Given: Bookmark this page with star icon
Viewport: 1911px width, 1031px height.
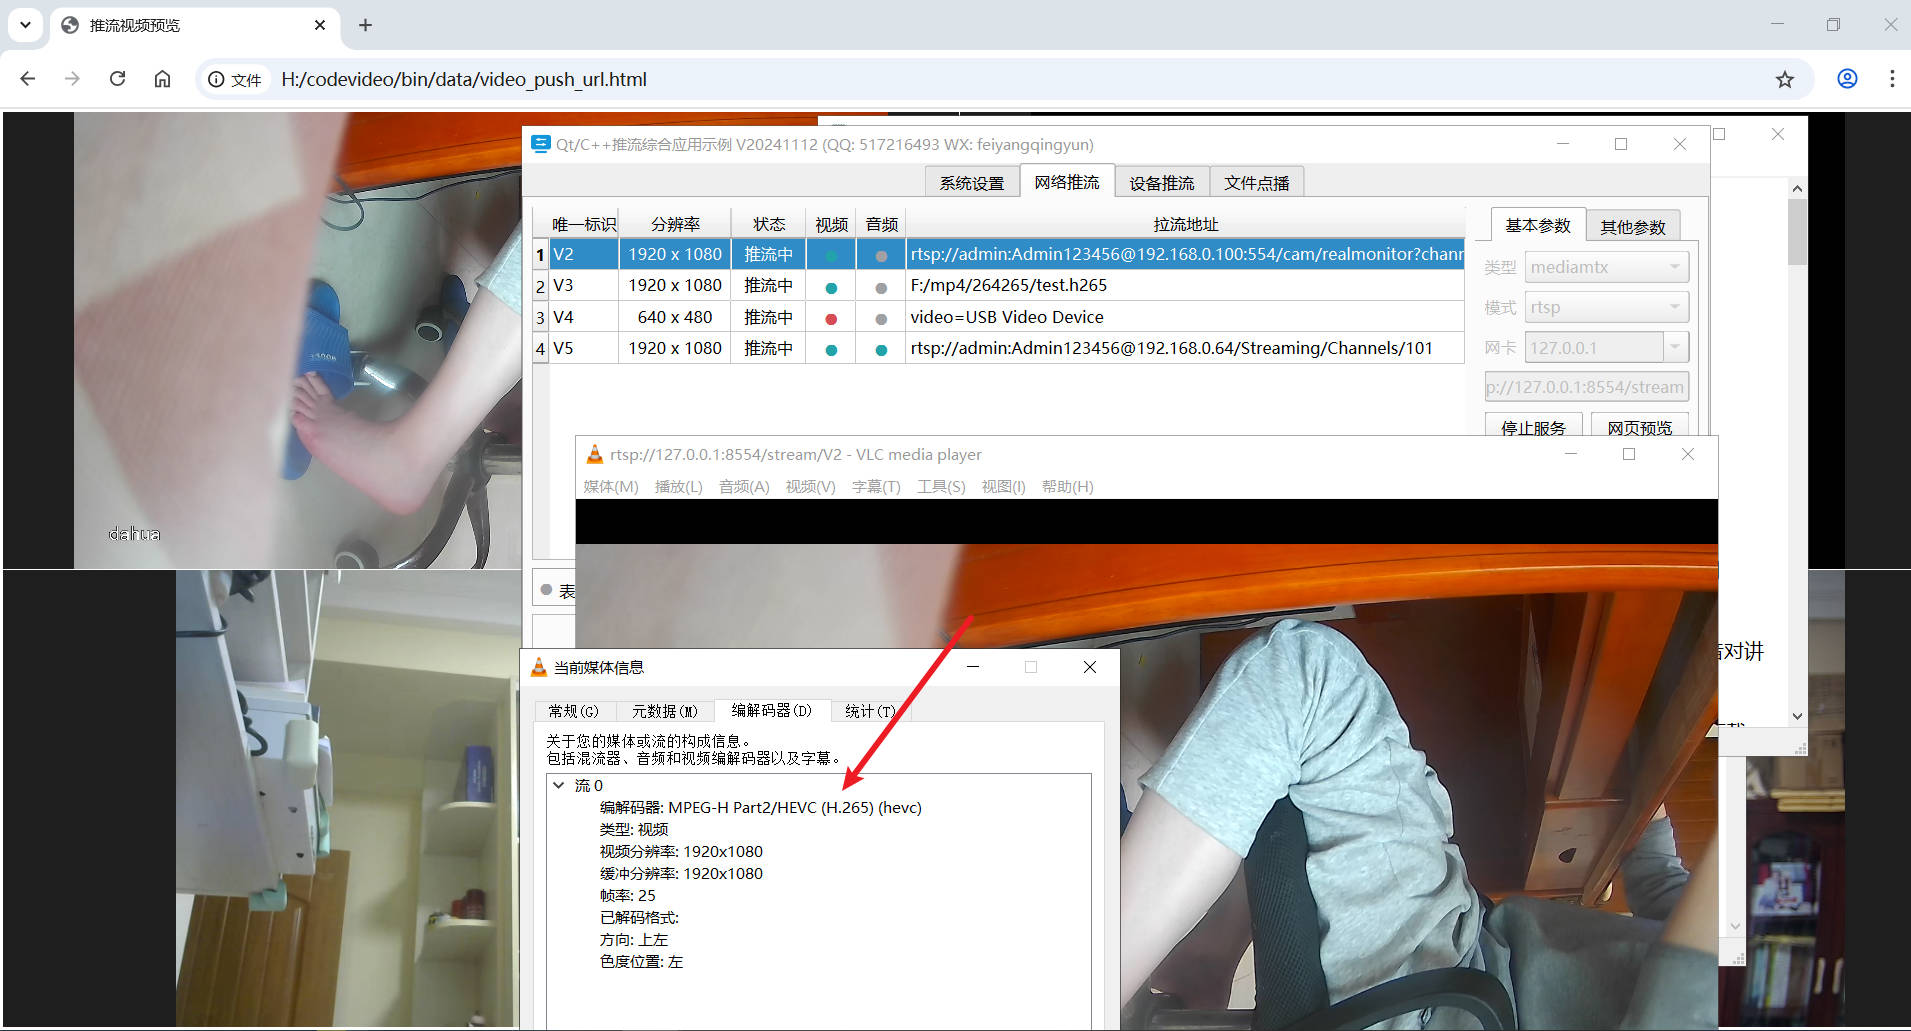Looking at the screenshot, I should [x=1785, y=79].
